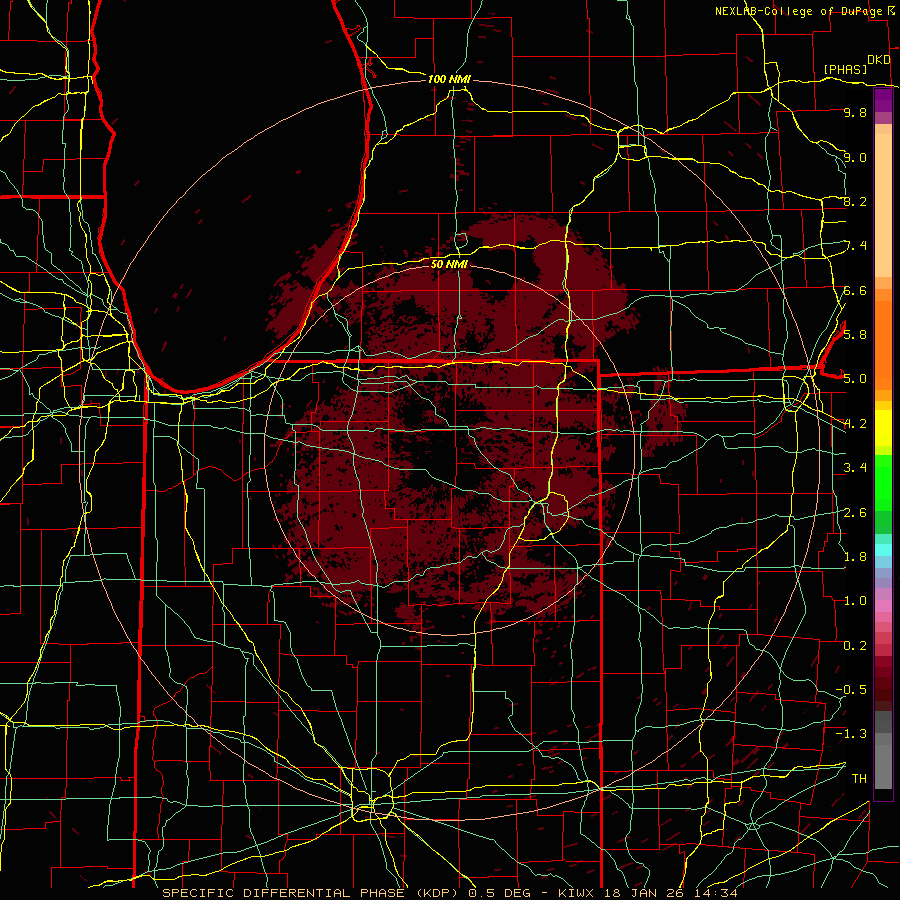Pick the bright green band of the color scale
Viewport: 900px width, 900px height.
click(x=883, y=482)
